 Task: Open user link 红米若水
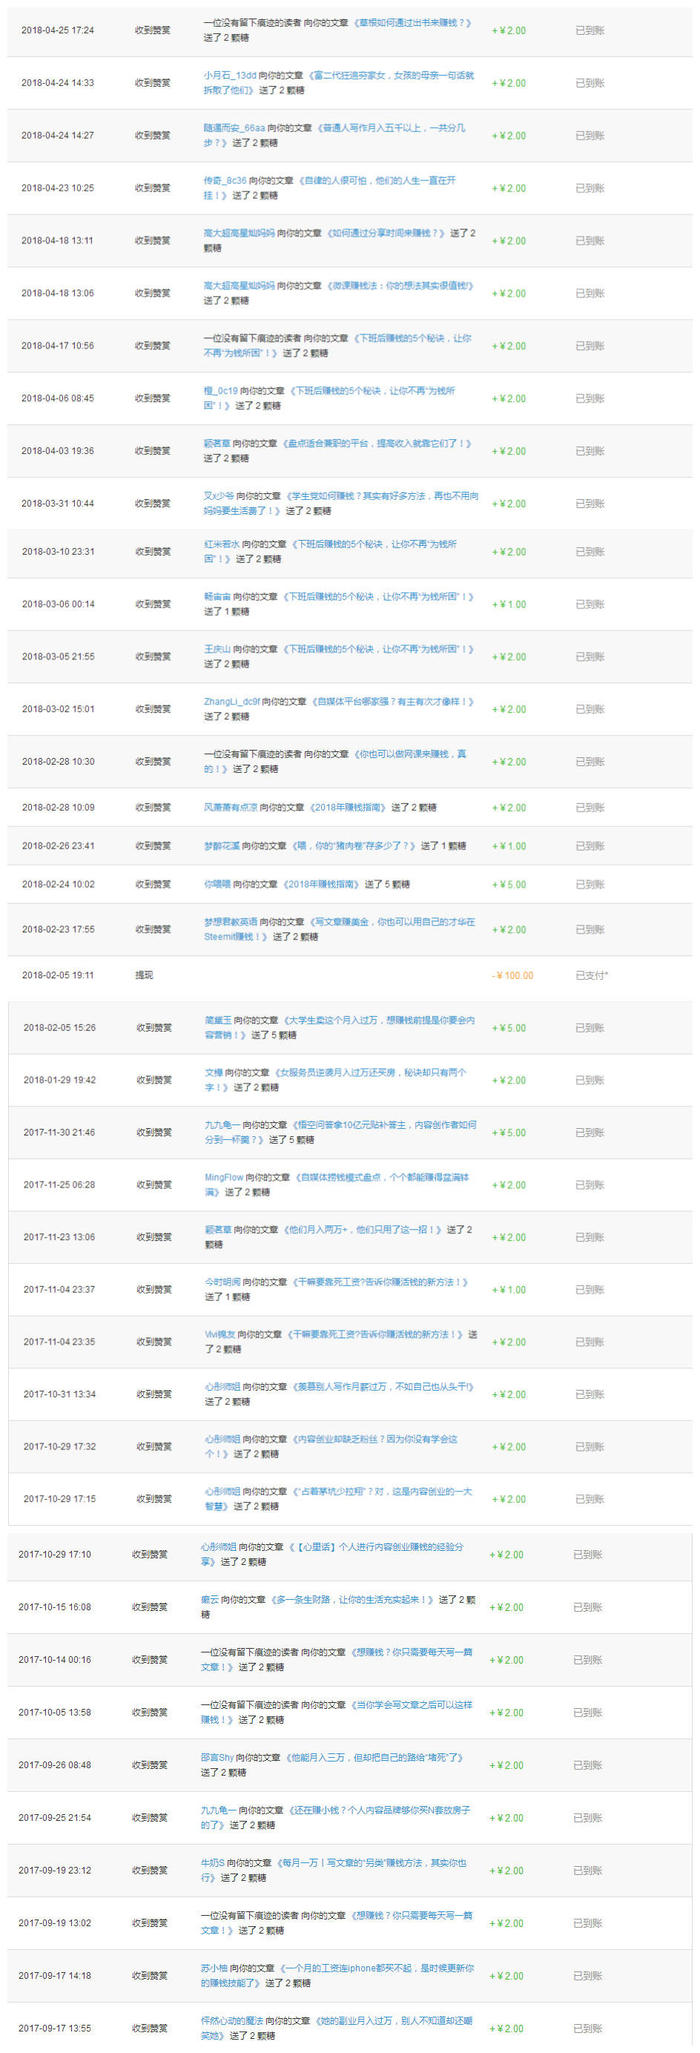[x=221, y=545]
